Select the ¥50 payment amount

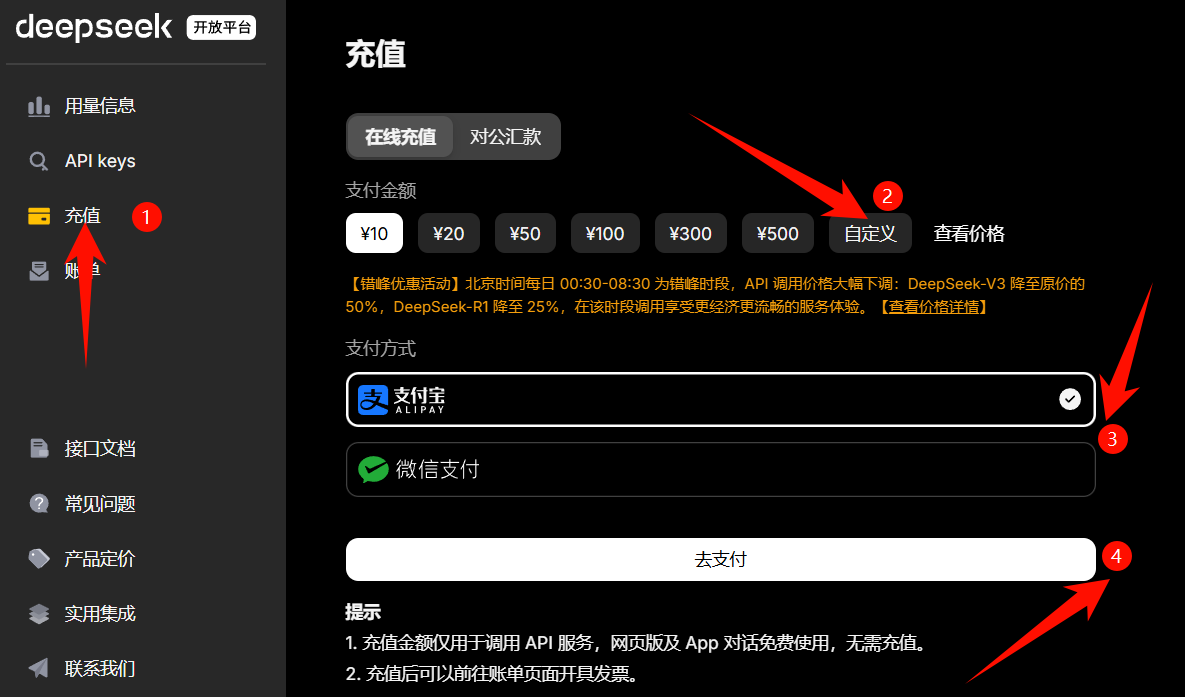point(525,234)
